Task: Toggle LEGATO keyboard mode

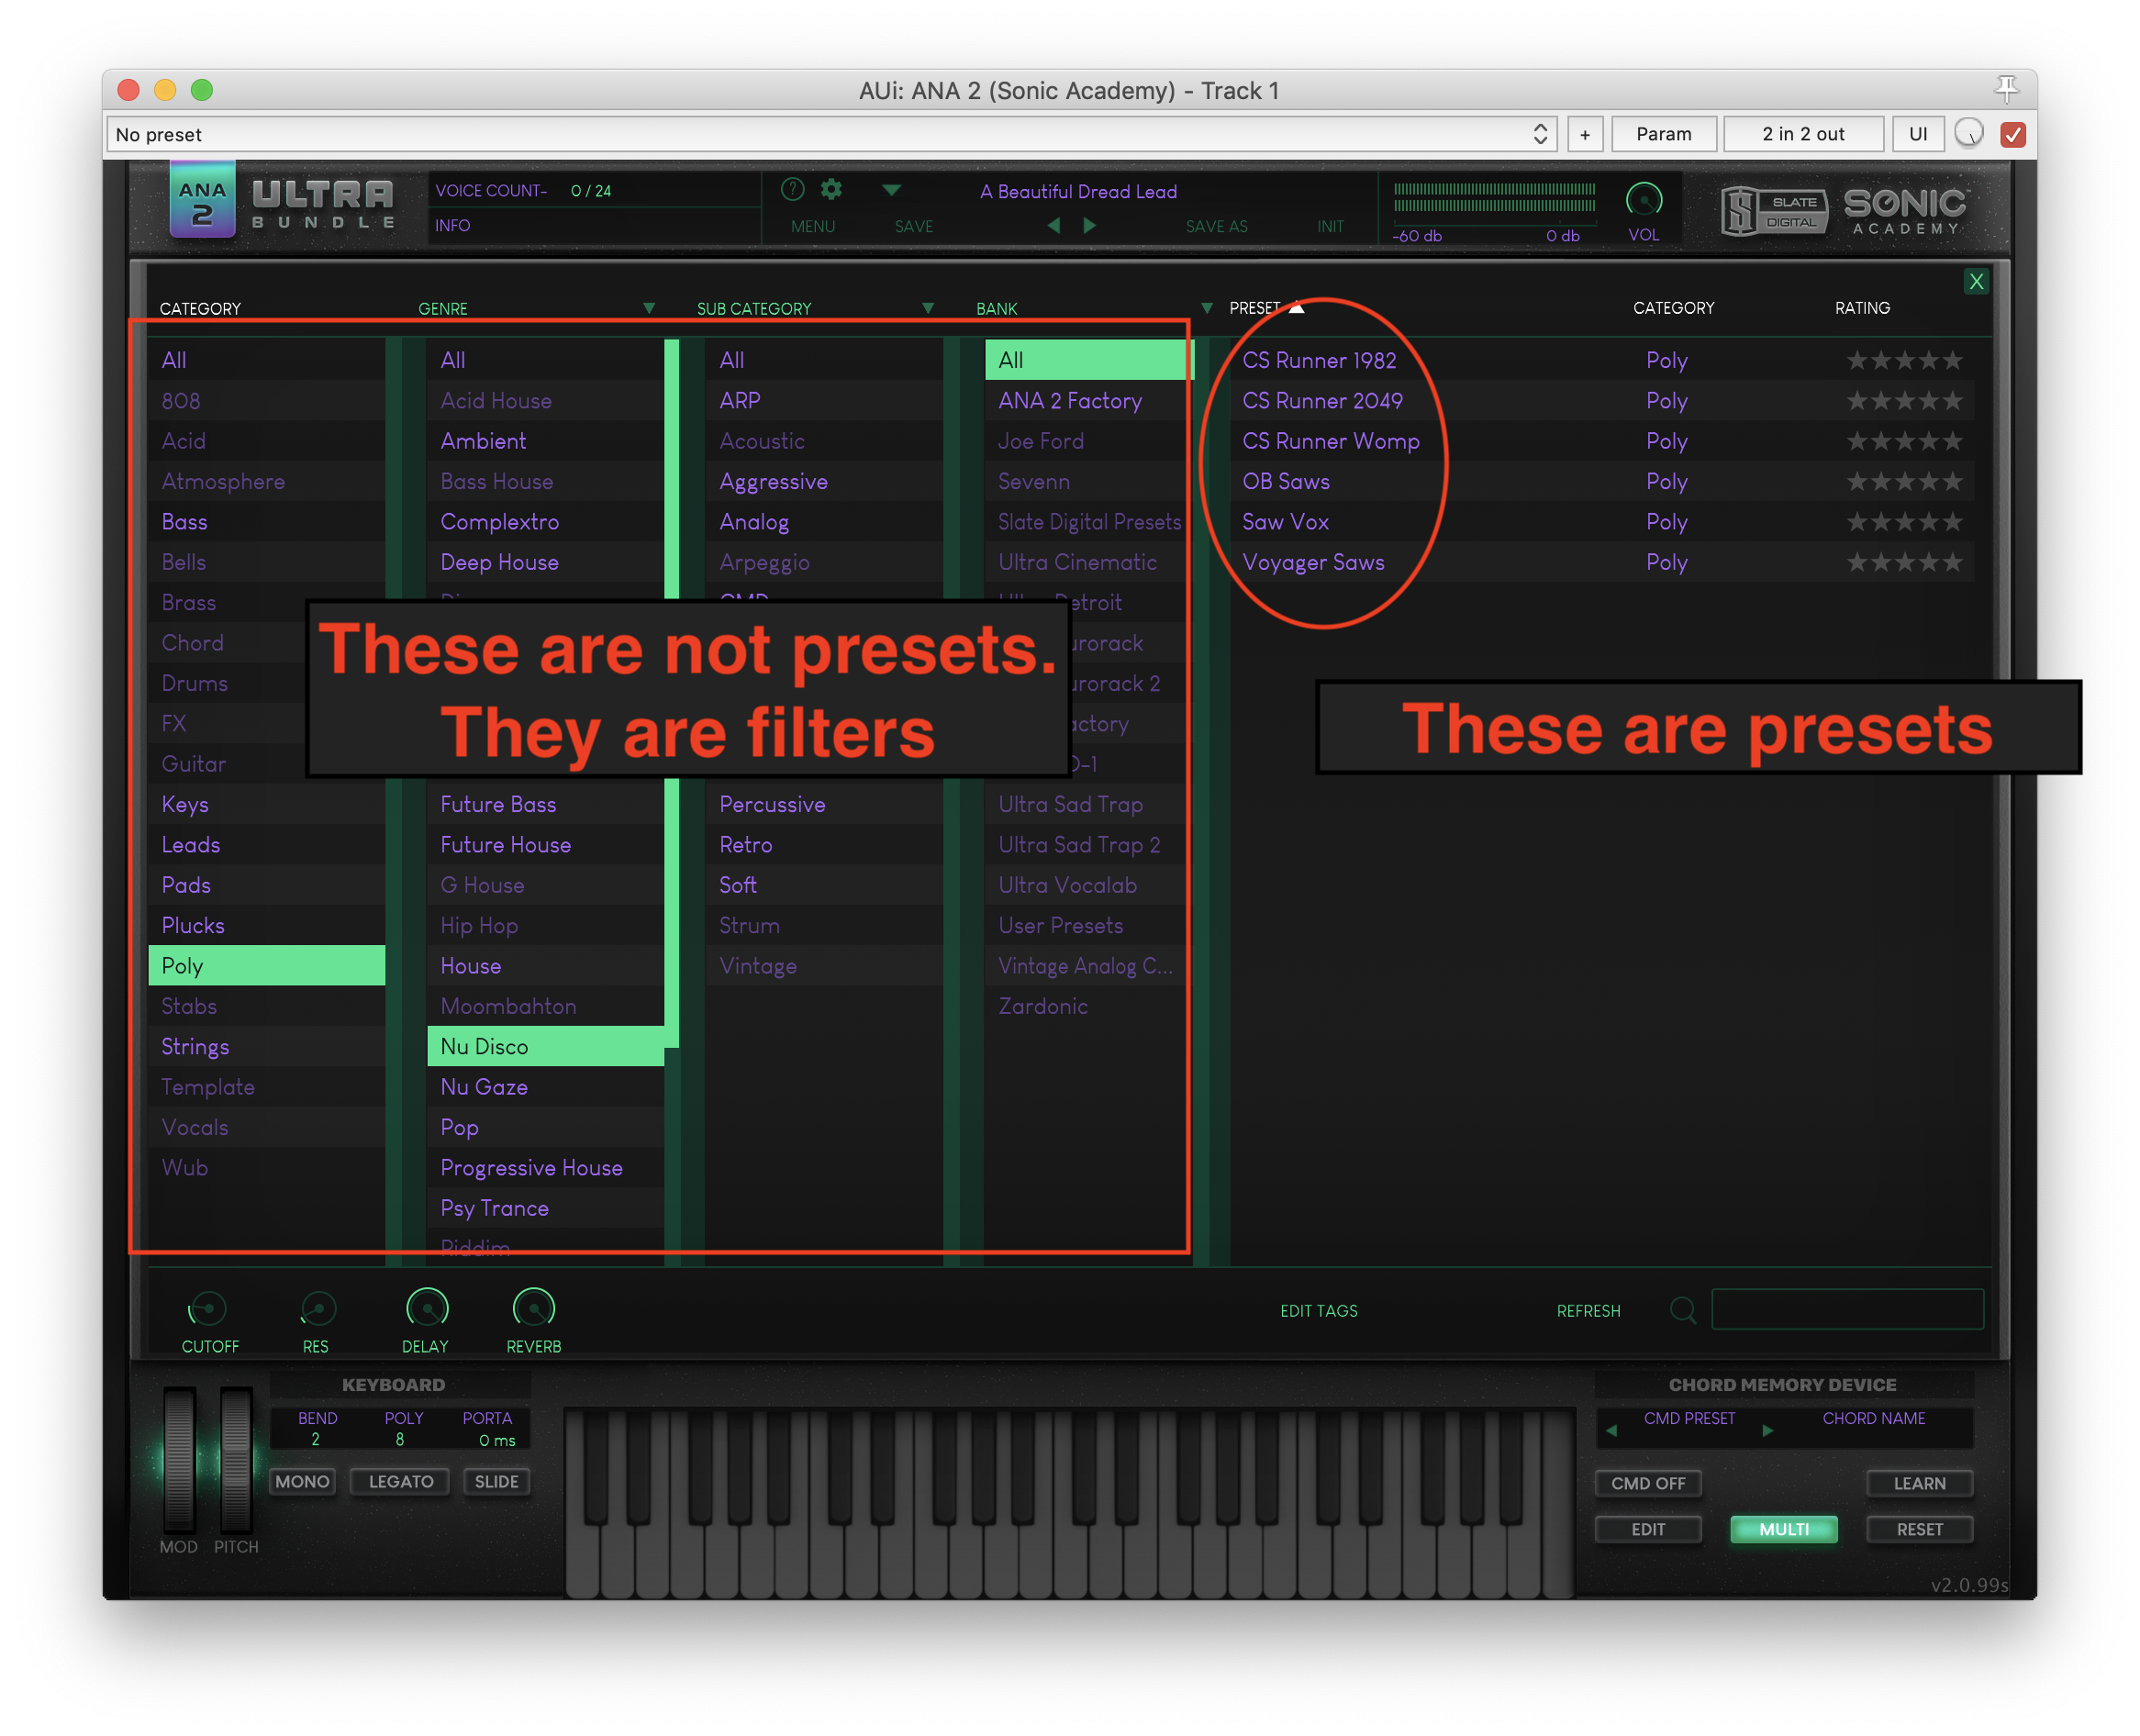Action: [x=400, y=1482]
